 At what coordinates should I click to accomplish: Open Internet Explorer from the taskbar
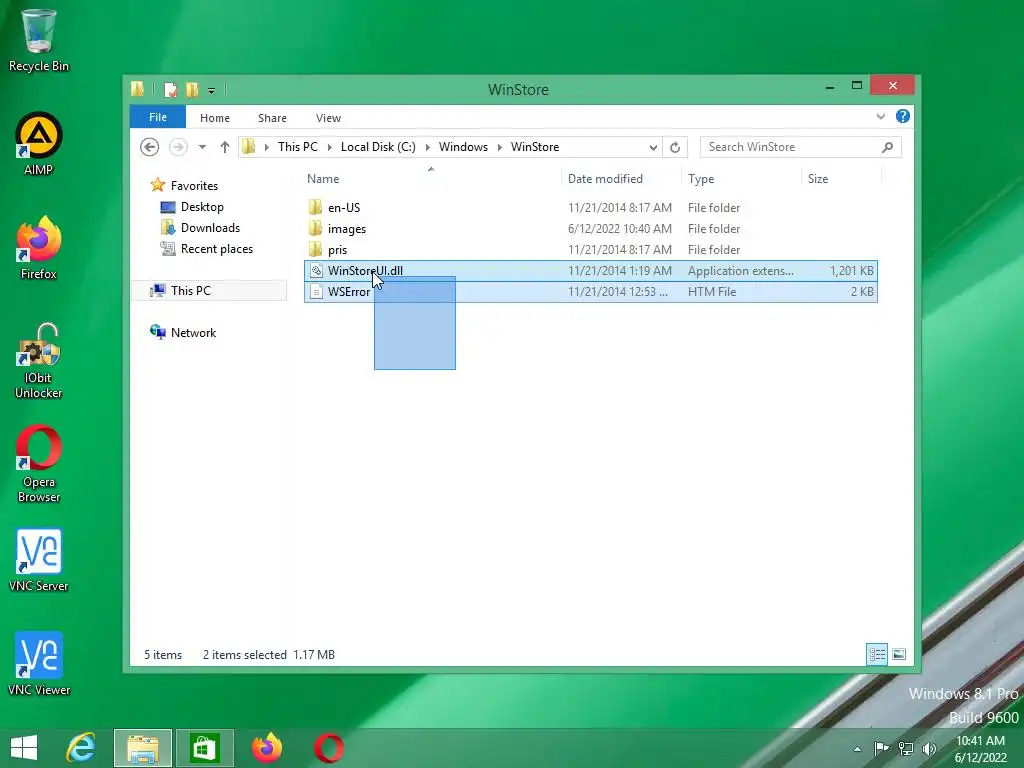pyautogui.click(x=81, y=748)
